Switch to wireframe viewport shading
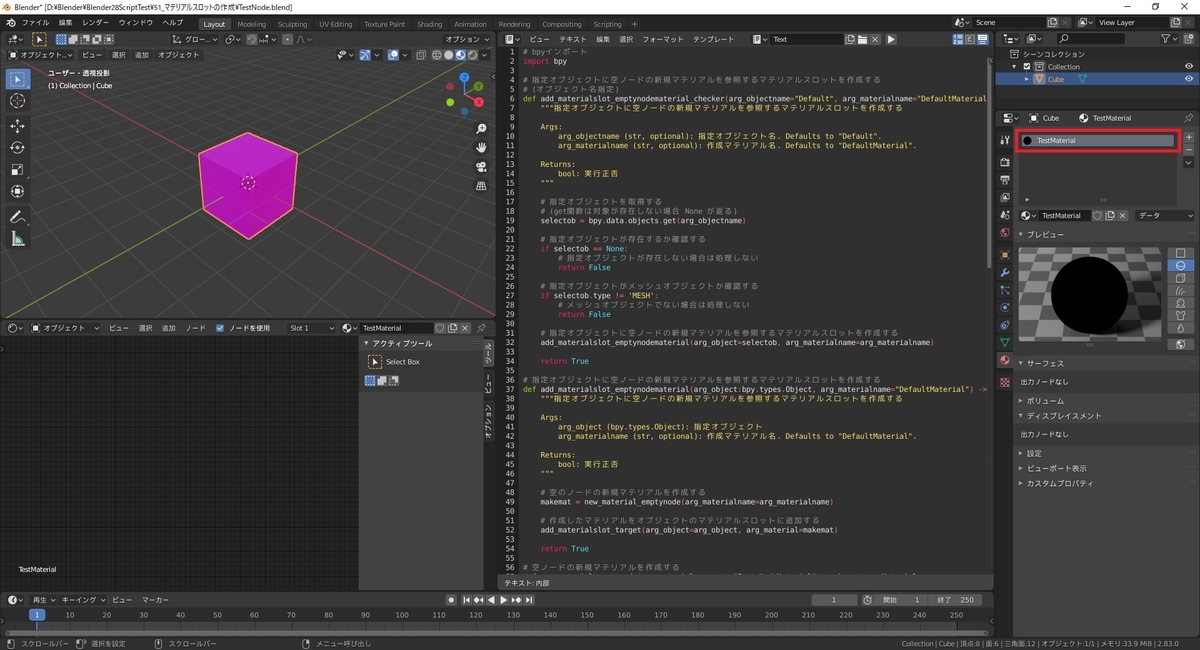This screenshot has height=650, width=1200. [x=438, y=55]
